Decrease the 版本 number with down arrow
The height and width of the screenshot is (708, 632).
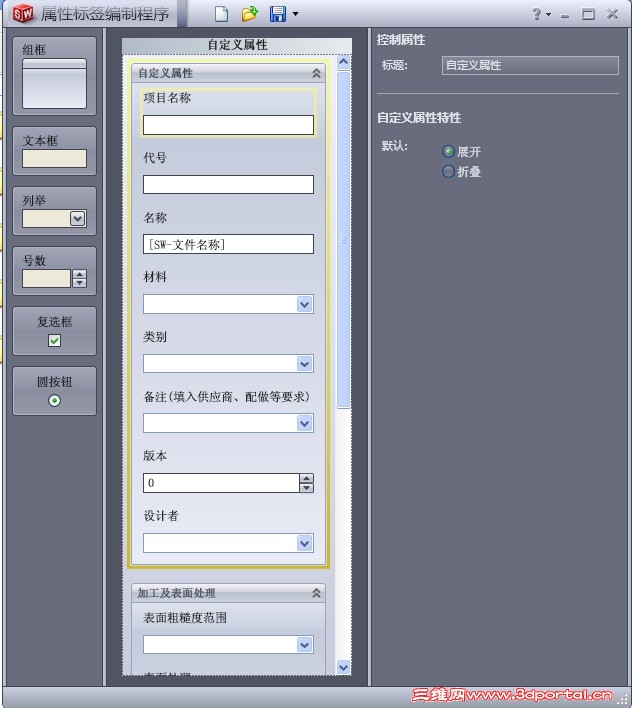307,488
